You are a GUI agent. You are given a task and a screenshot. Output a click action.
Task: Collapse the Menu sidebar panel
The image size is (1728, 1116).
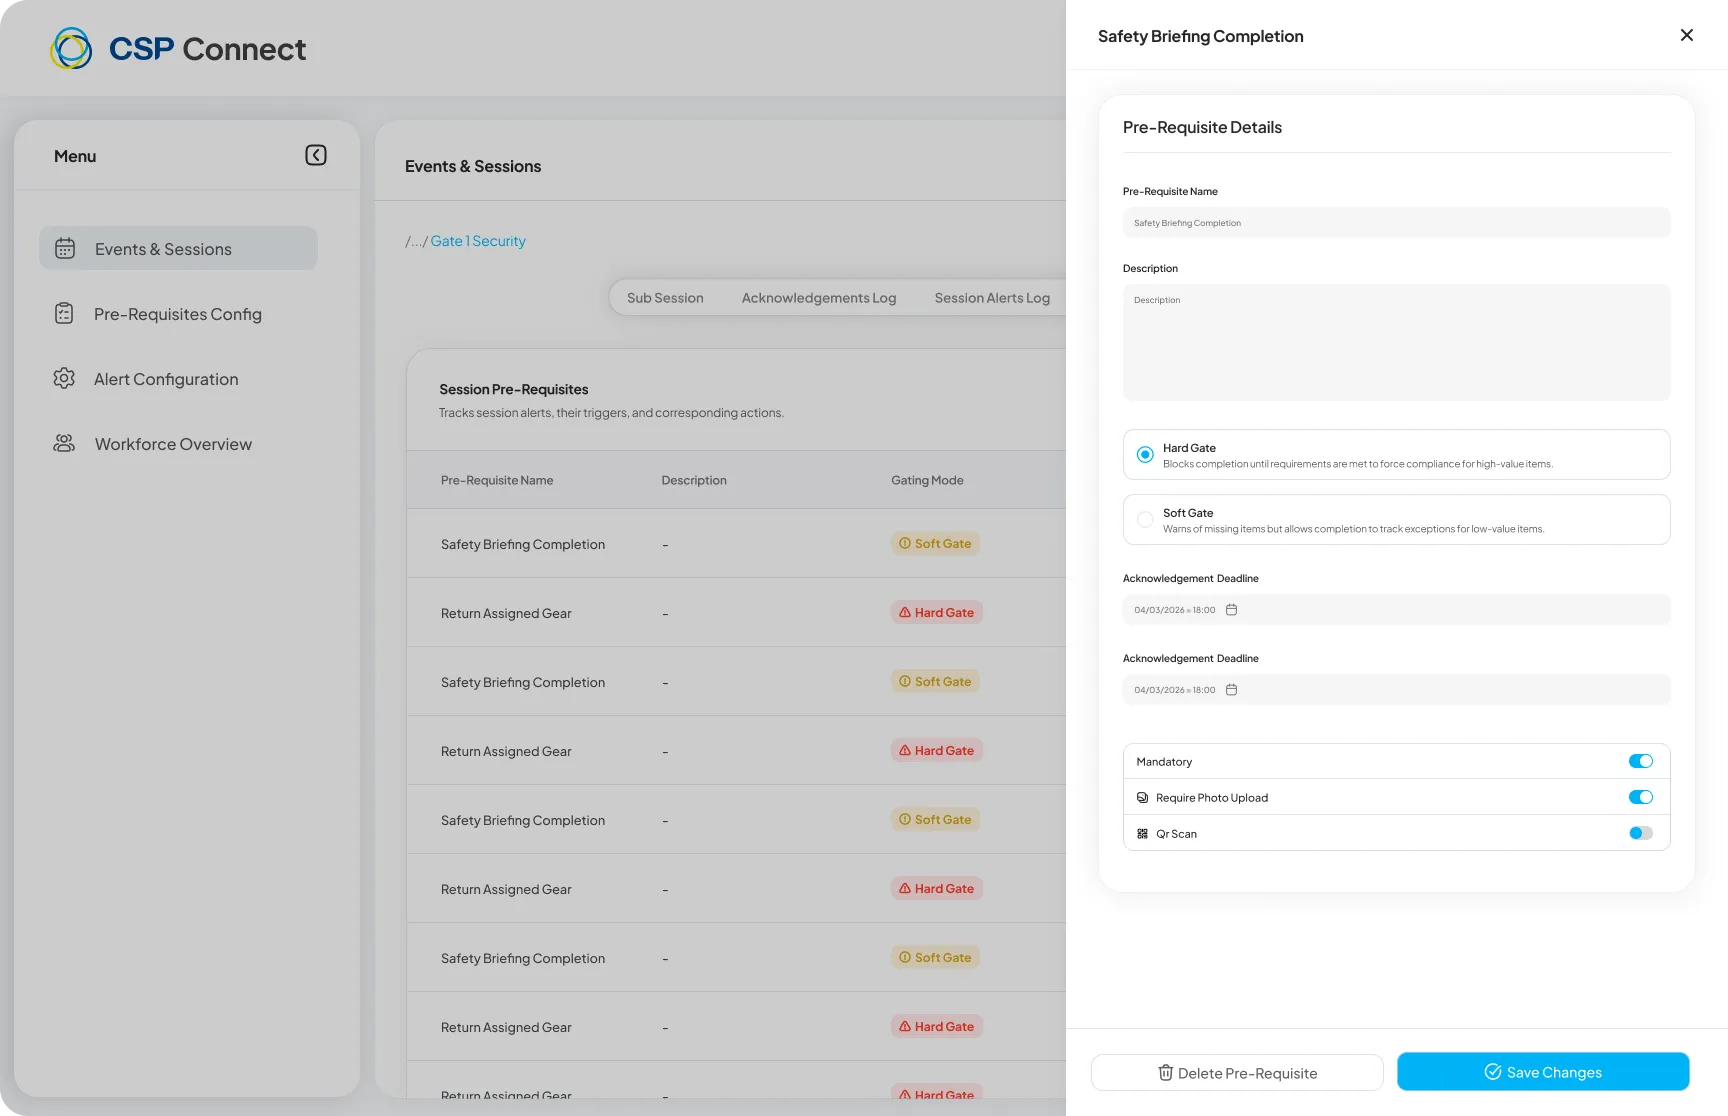click(x=315, y=155)
